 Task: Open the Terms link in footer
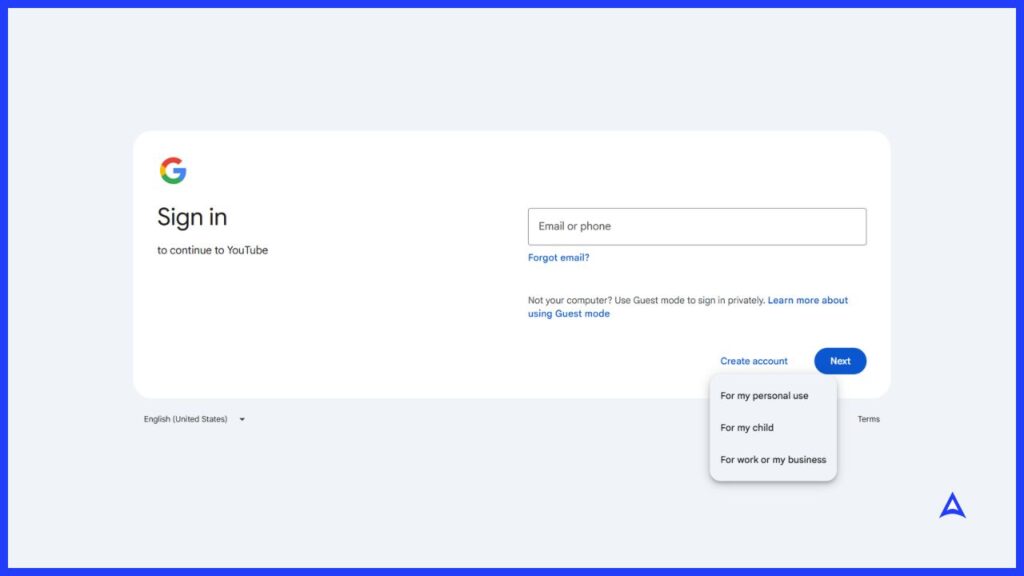coord(868,419)
